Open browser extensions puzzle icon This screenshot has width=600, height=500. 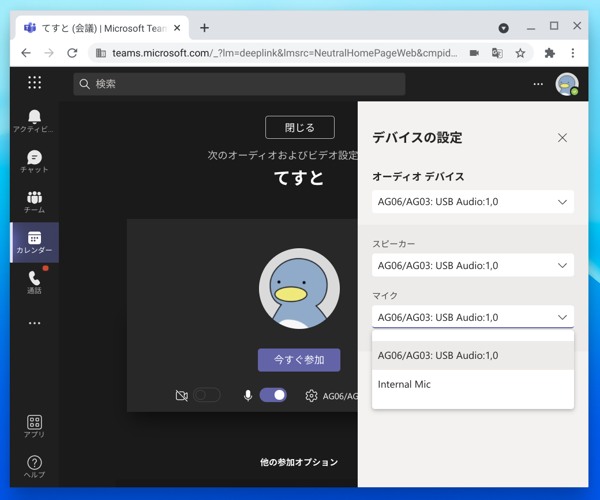549,53
